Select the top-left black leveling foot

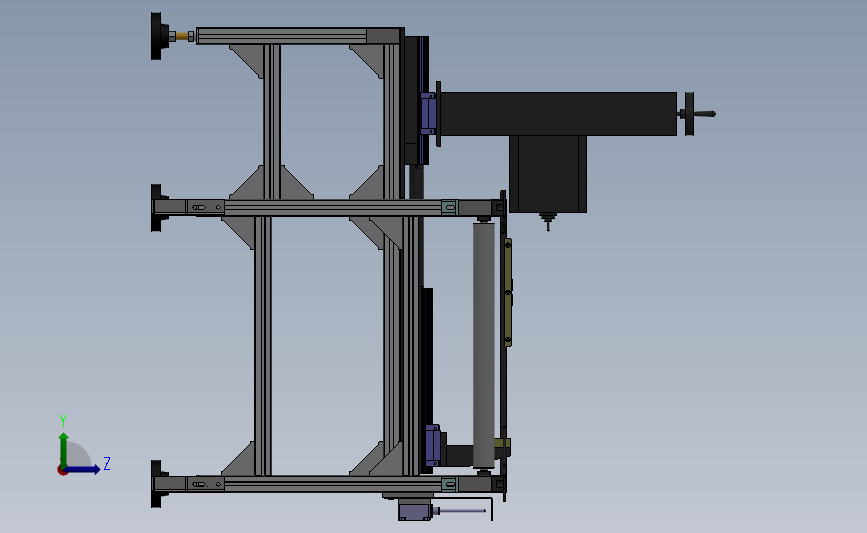click(158, 36)
